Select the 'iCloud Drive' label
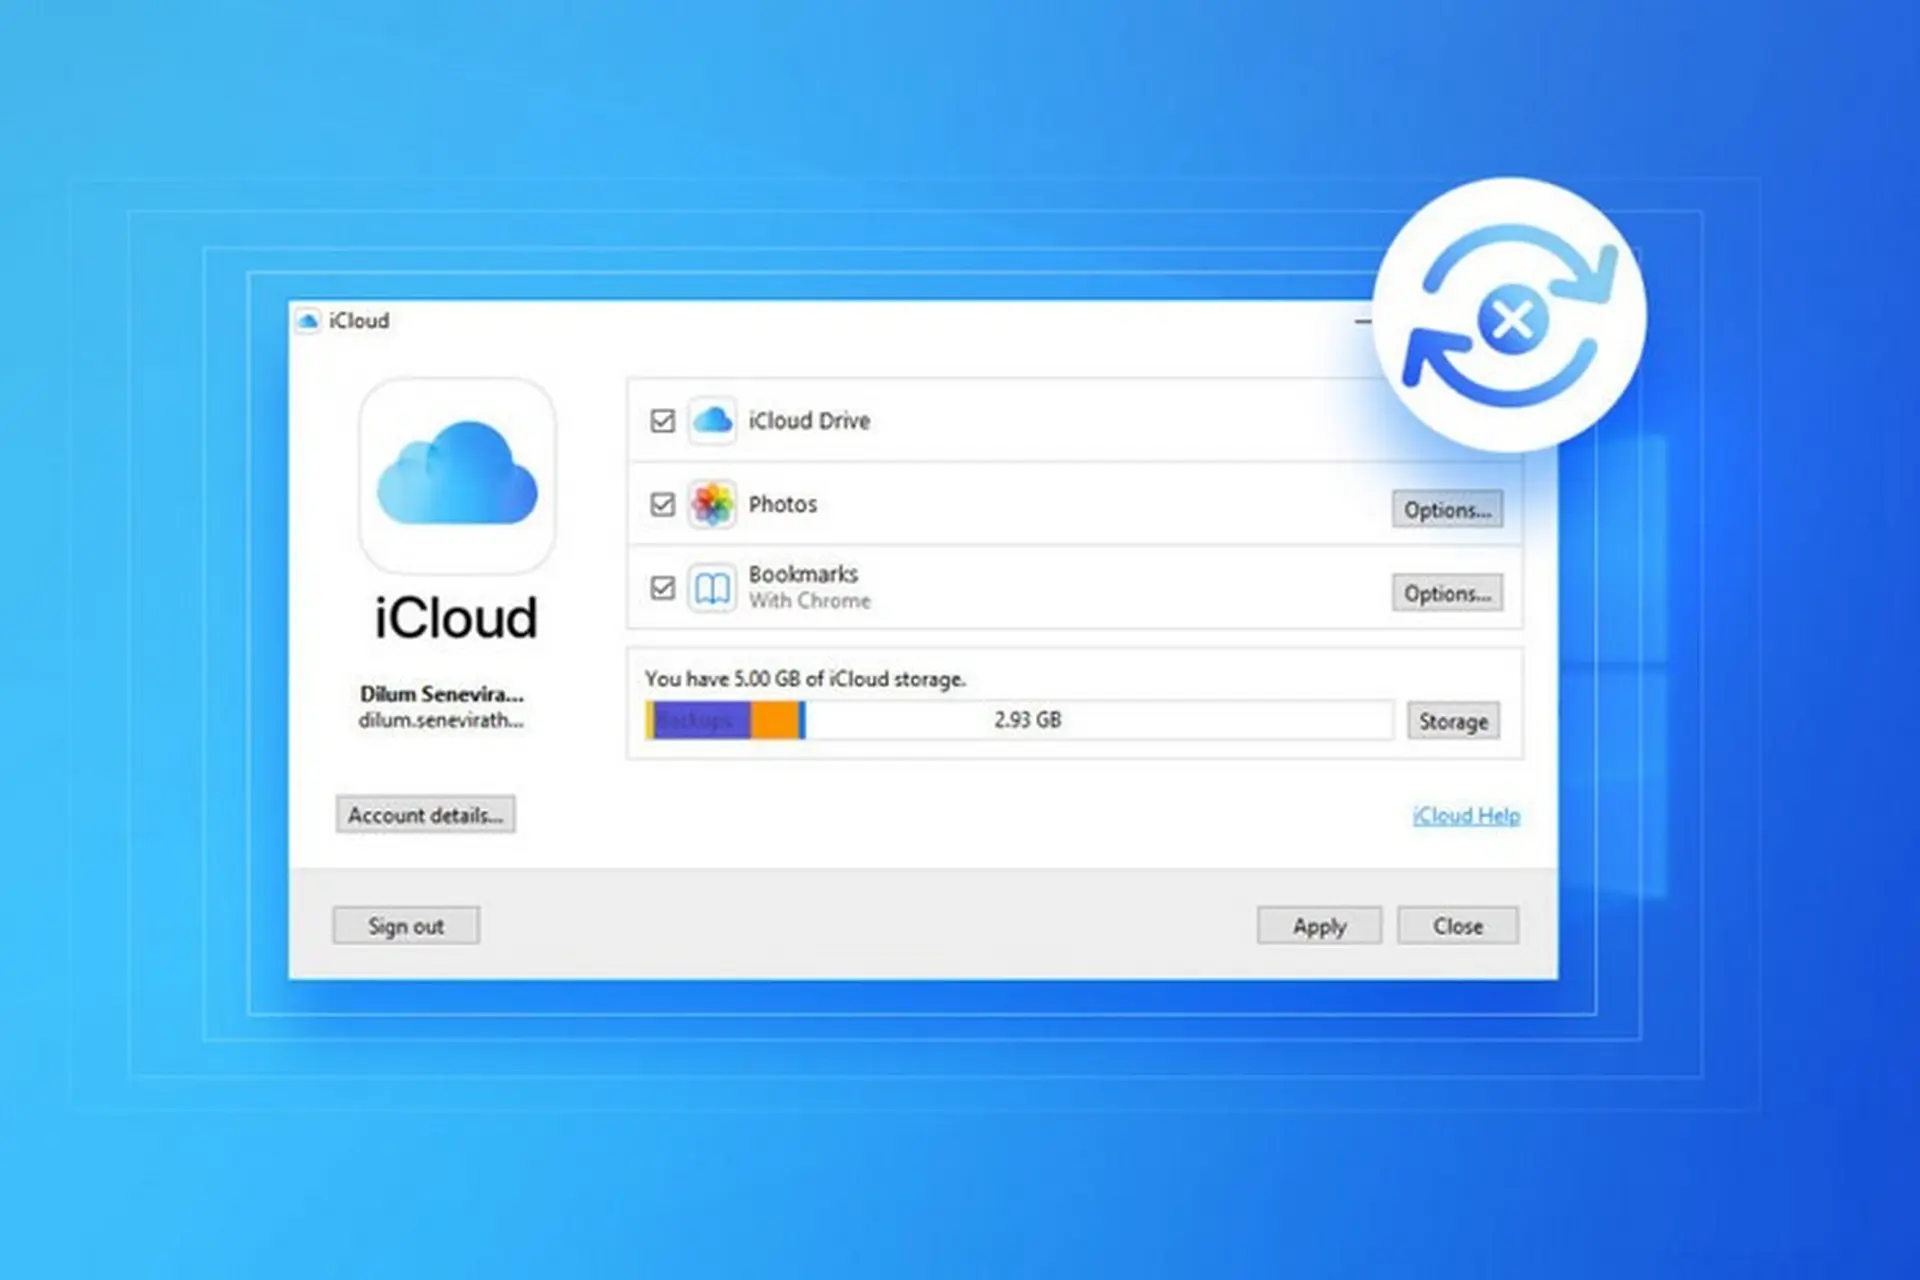This screenshot has width=1920, height=1280. 809,421
